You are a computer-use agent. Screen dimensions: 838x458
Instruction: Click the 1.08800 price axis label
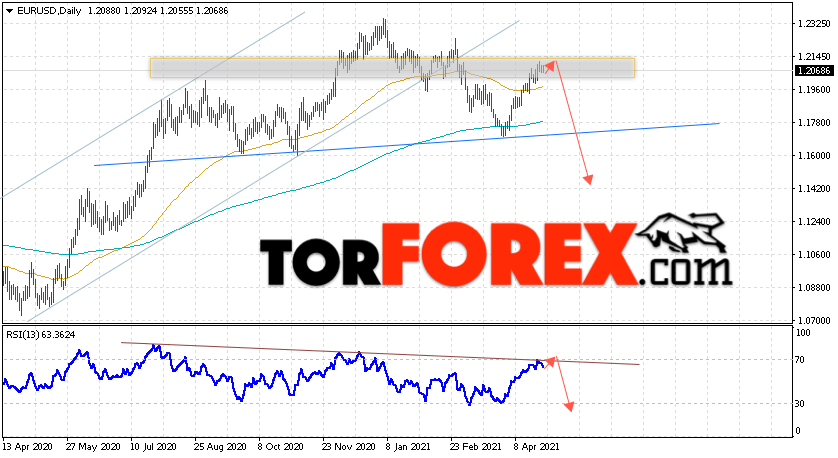click(x=814, y=288)
